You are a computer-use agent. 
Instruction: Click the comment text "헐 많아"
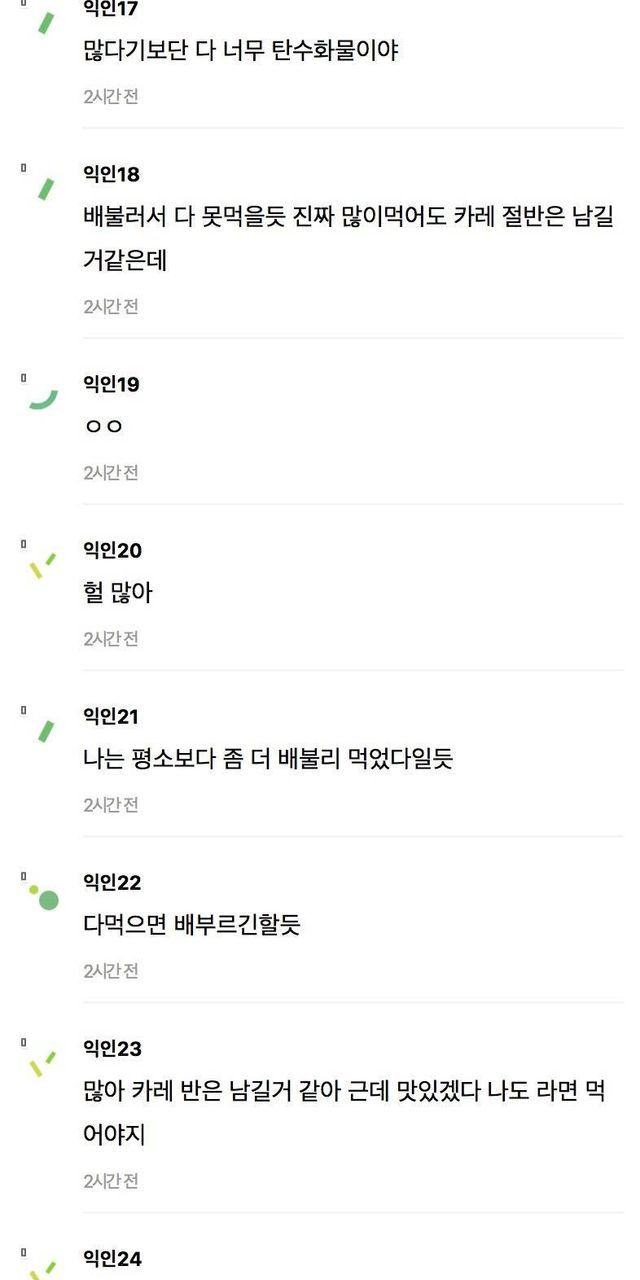pyautogui.click(x=118, y=593)
